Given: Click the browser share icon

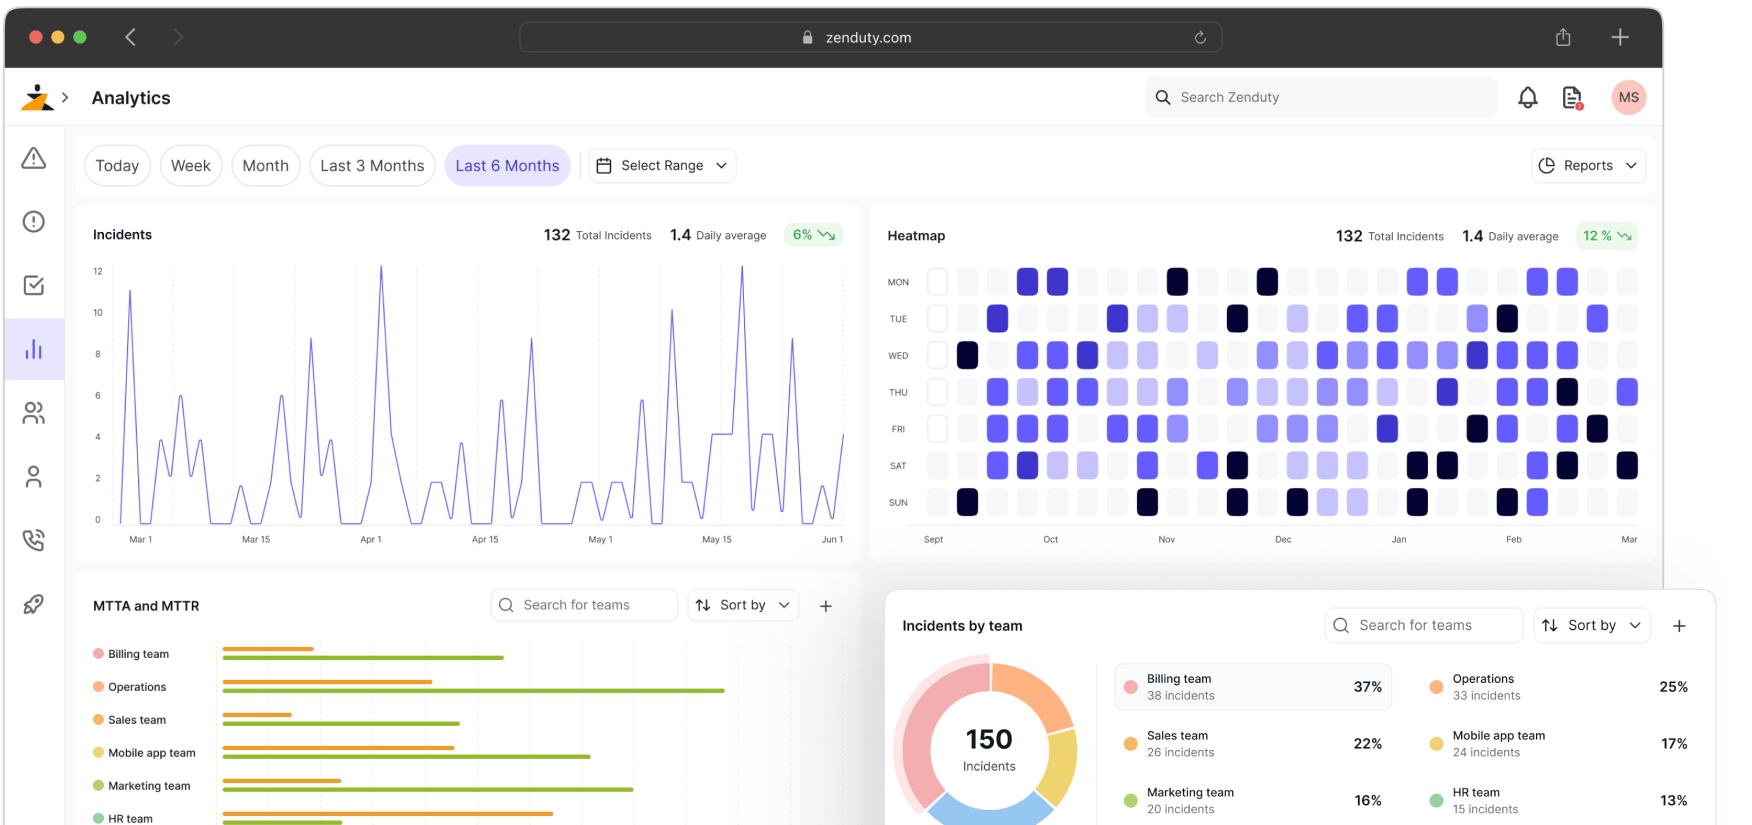Looking at the screenshot, I should [1563, 37].
